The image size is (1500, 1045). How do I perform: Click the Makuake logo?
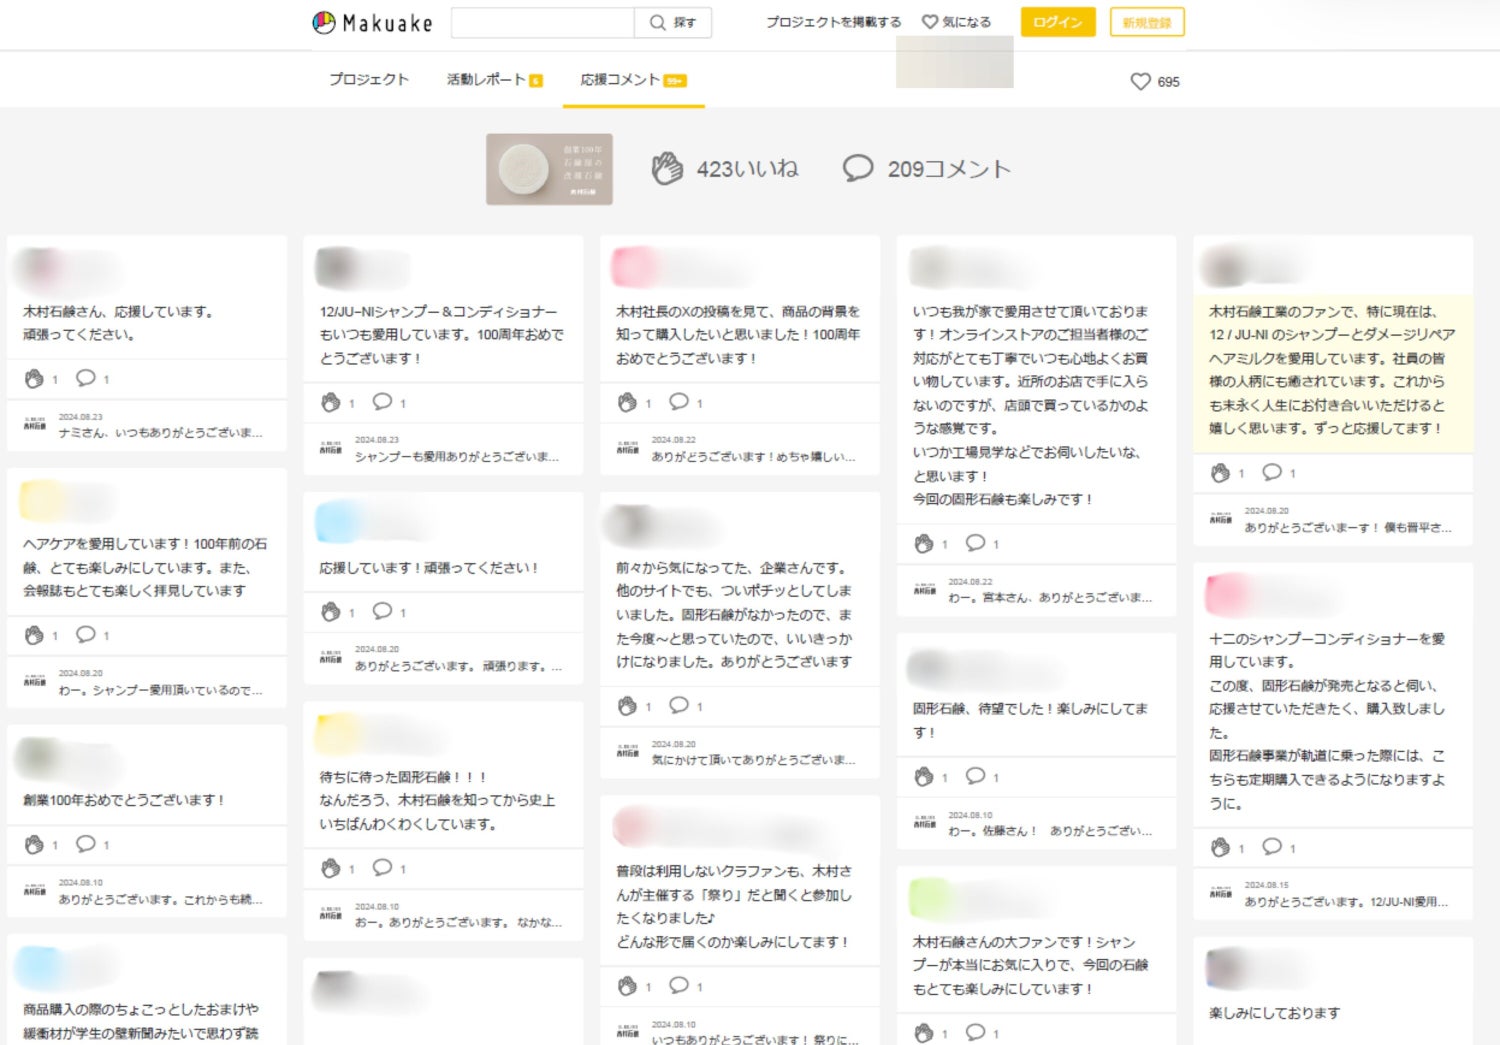coord(372,23)
